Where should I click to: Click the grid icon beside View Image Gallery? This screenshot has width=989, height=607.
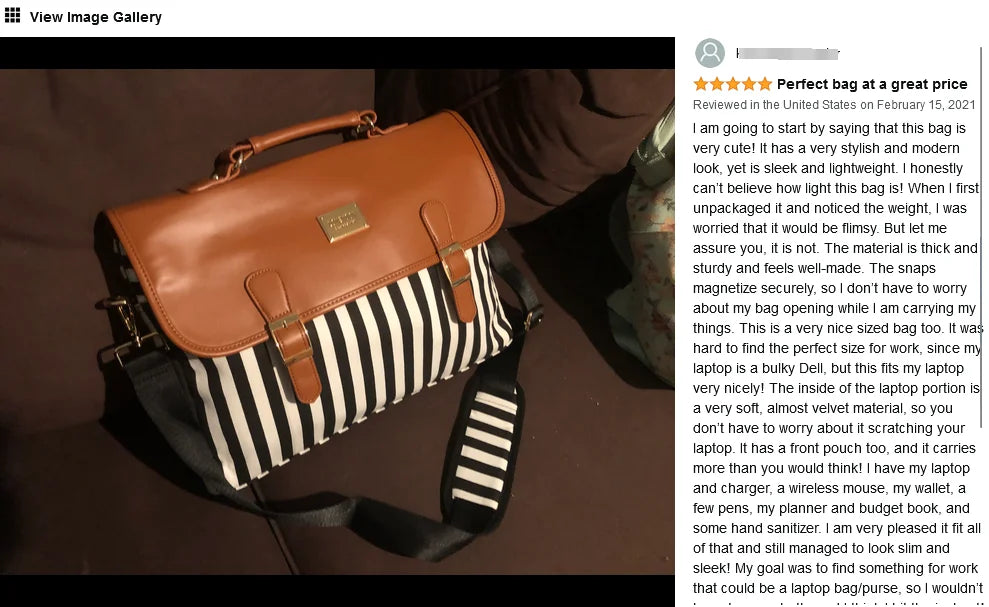tap(12, 15)
